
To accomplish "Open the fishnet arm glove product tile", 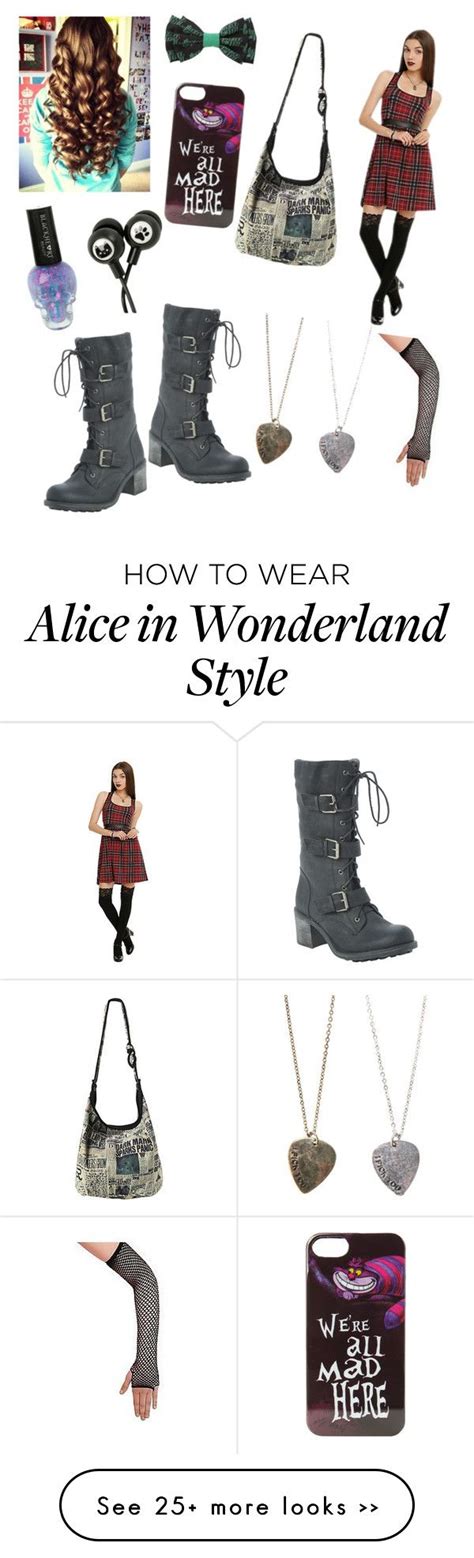I will (118, 1335).
